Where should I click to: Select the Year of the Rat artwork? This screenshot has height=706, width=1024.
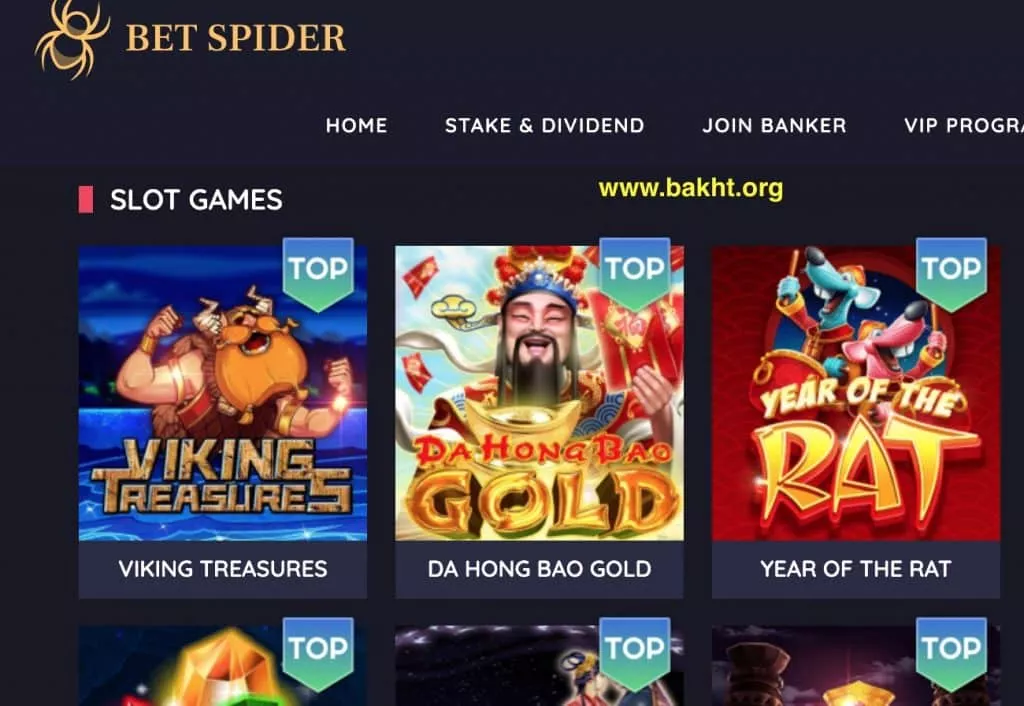(856, 393)
